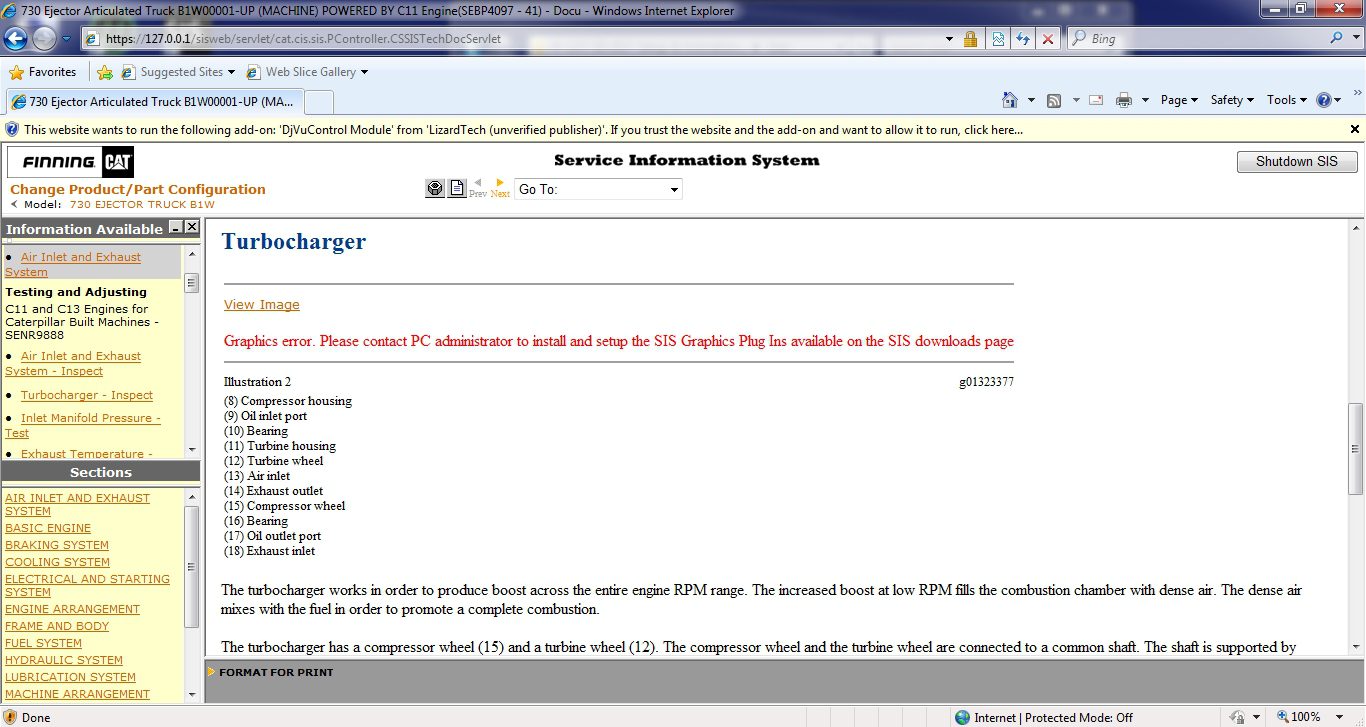This screenshot has width=1366, height=727.
Task: Click Change Product/Part Configuration link
Action: tap(138, 189)
